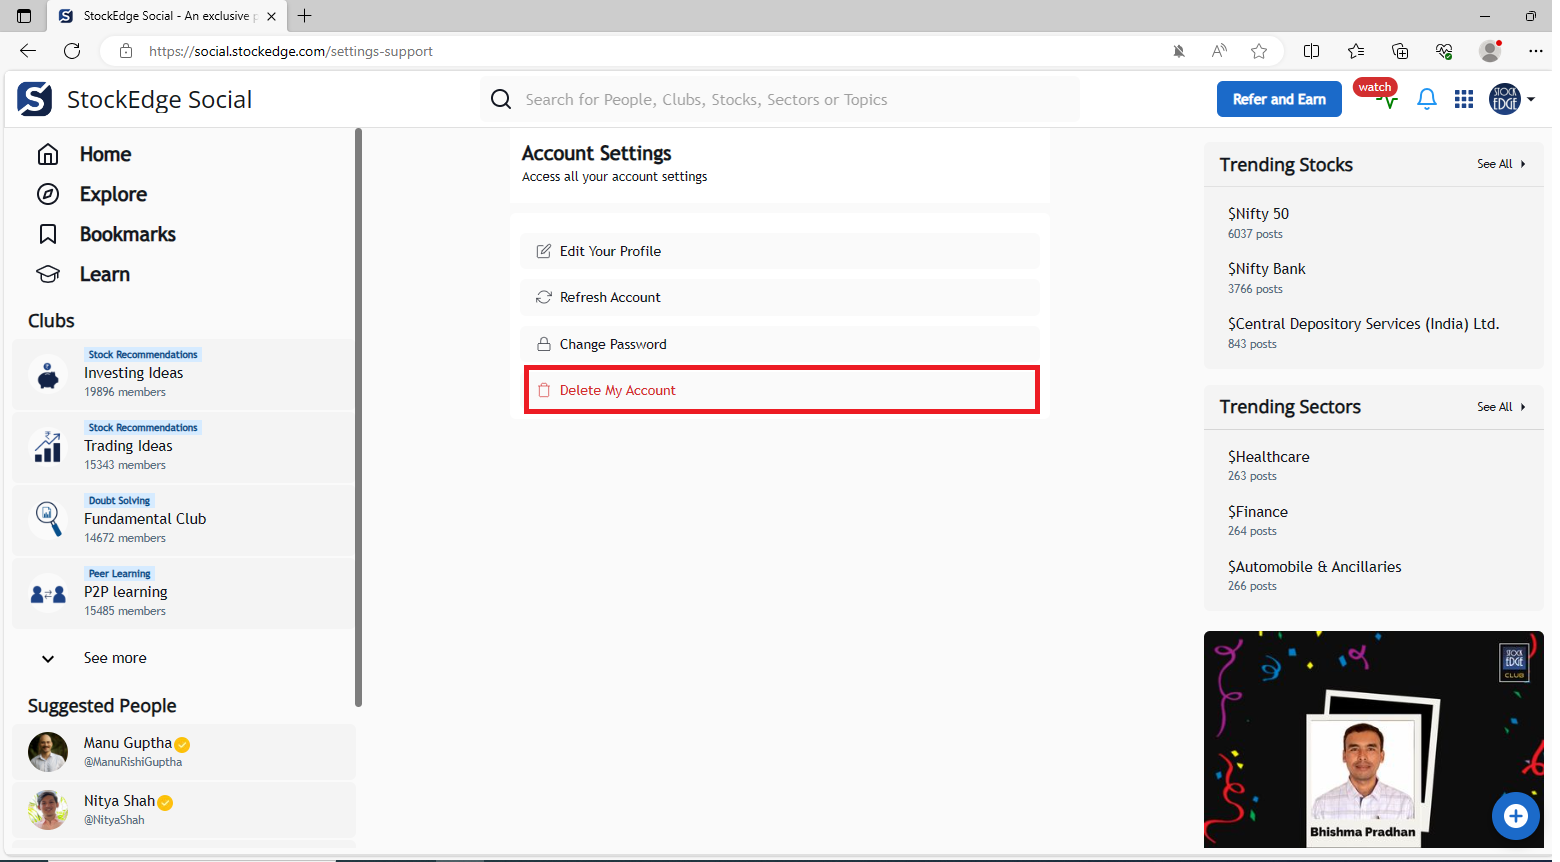
Task: See all Trending Stocks
Action: coord(1500,164)
